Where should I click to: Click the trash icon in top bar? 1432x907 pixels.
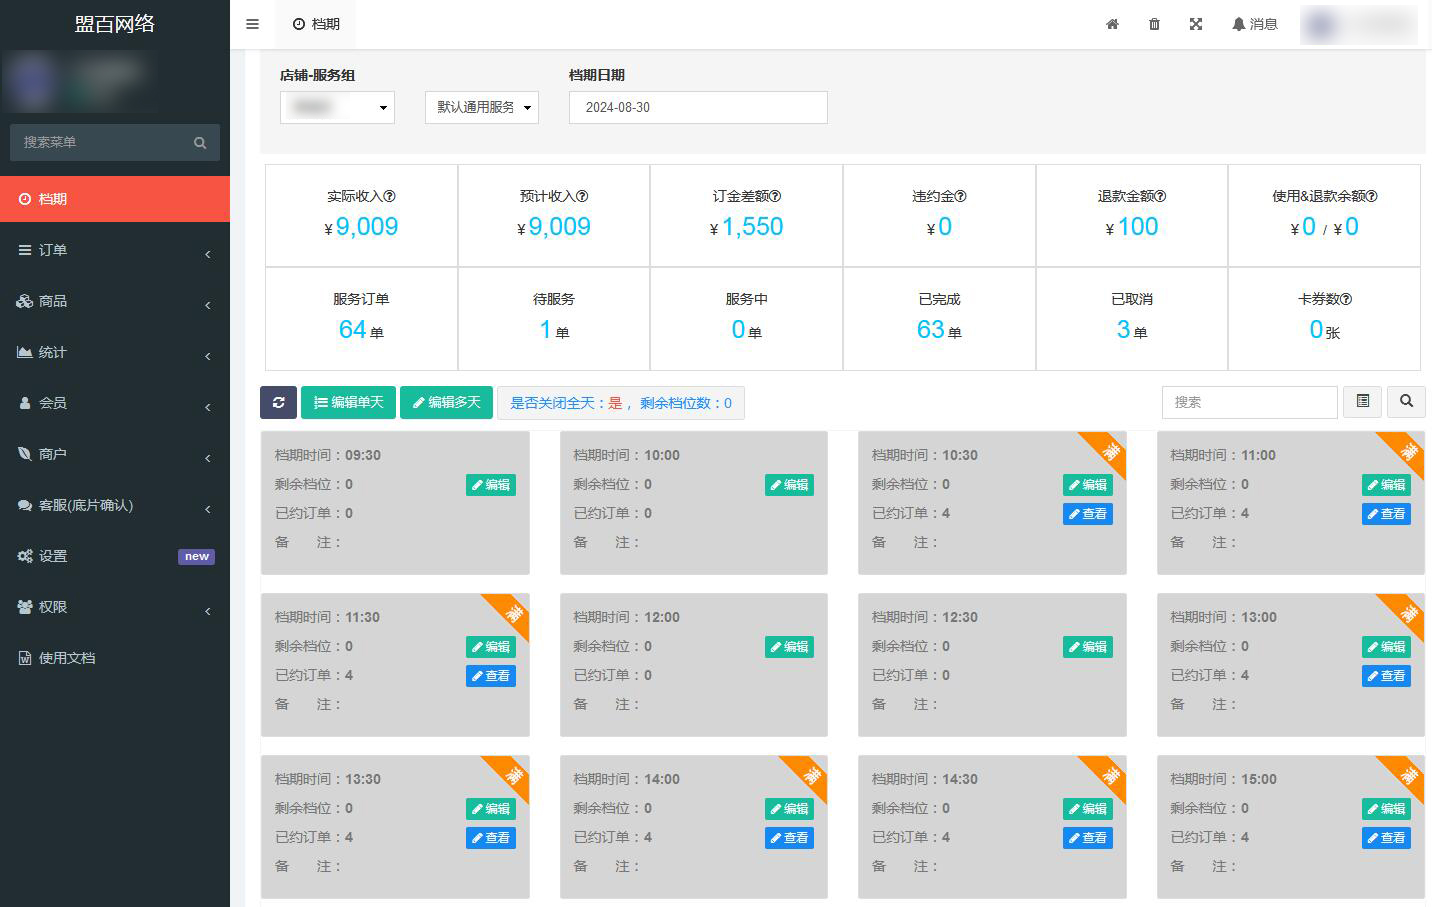1154,24
